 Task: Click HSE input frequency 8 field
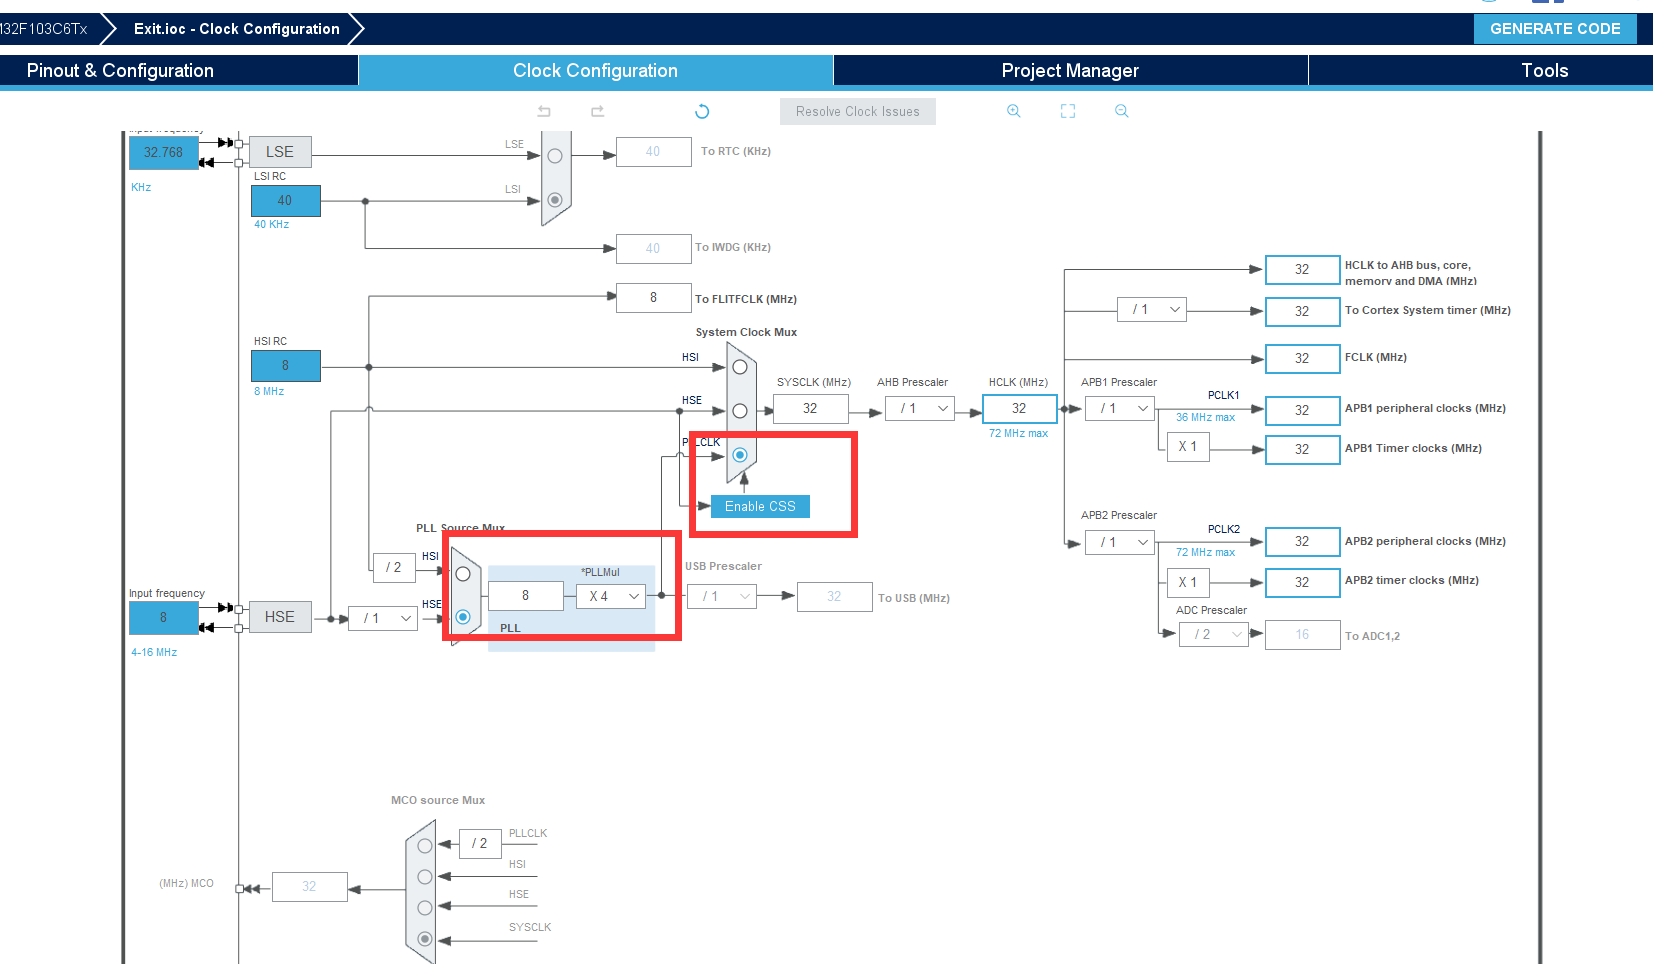coord(164,617)
